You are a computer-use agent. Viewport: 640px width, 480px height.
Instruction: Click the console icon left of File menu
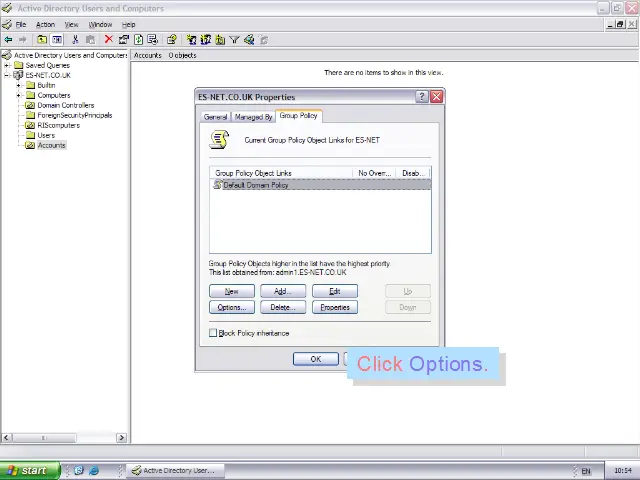[x=7, y=24]
